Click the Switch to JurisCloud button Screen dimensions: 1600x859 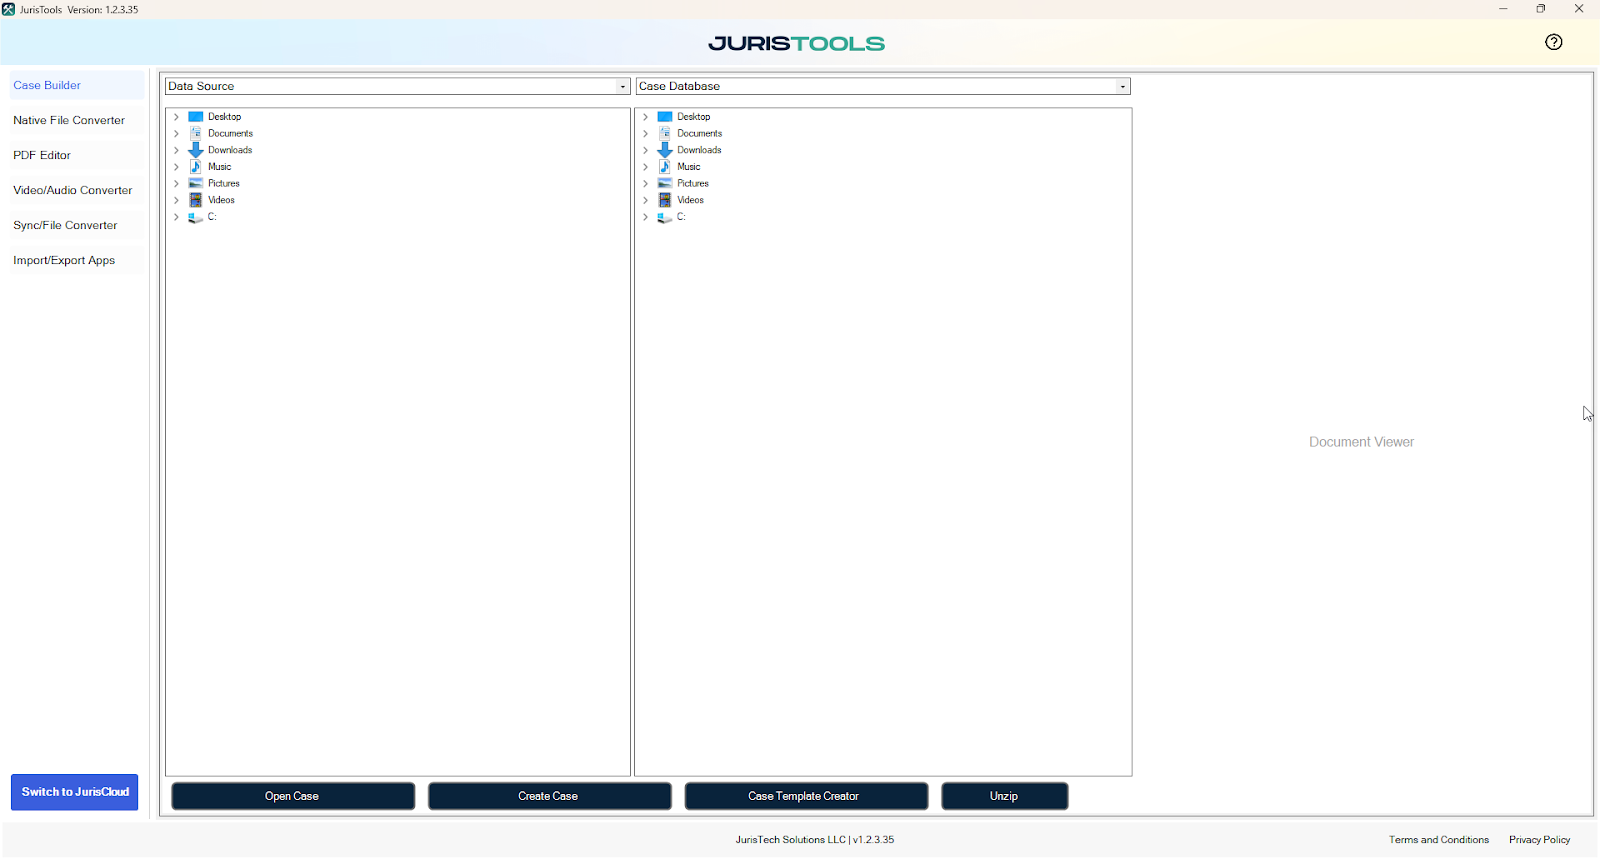click(75, 792)
